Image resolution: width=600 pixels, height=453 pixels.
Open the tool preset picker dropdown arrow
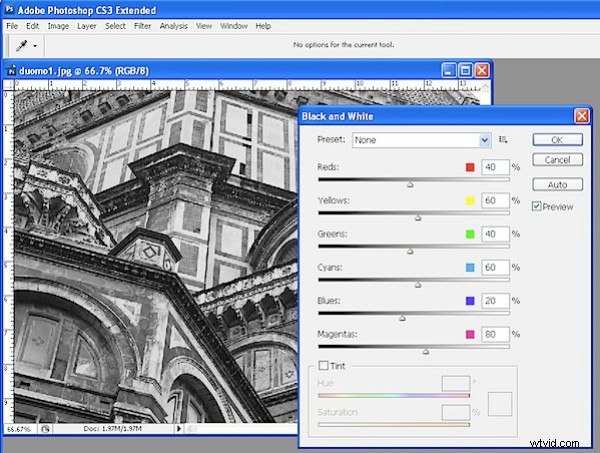(36, 46)
